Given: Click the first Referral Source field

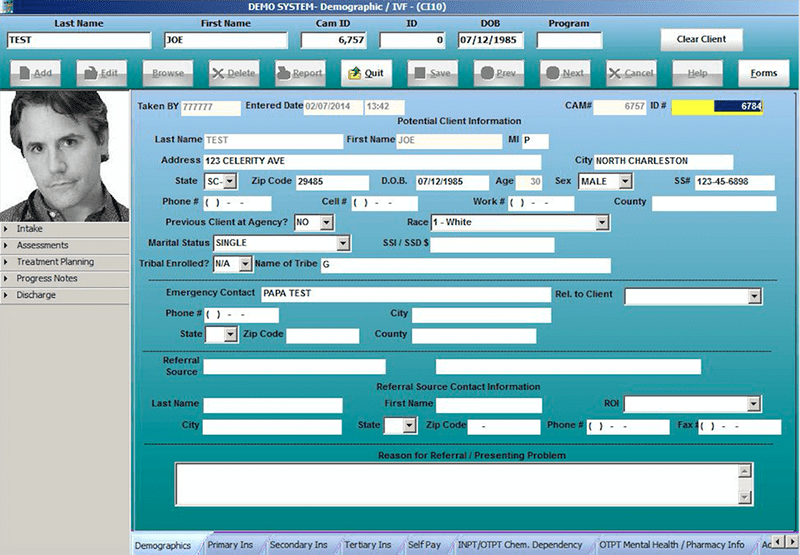Looking at the screenshot, I should (x=294, y=366).
